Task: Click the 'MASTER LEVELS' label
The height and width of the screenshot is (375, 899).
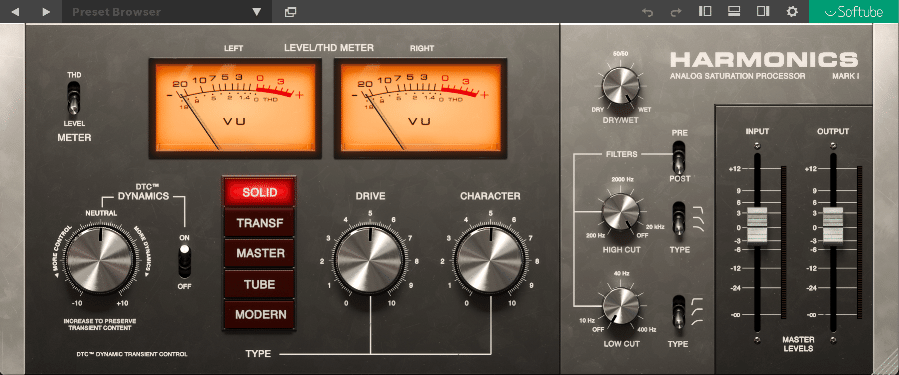Action: coord(798,344)
